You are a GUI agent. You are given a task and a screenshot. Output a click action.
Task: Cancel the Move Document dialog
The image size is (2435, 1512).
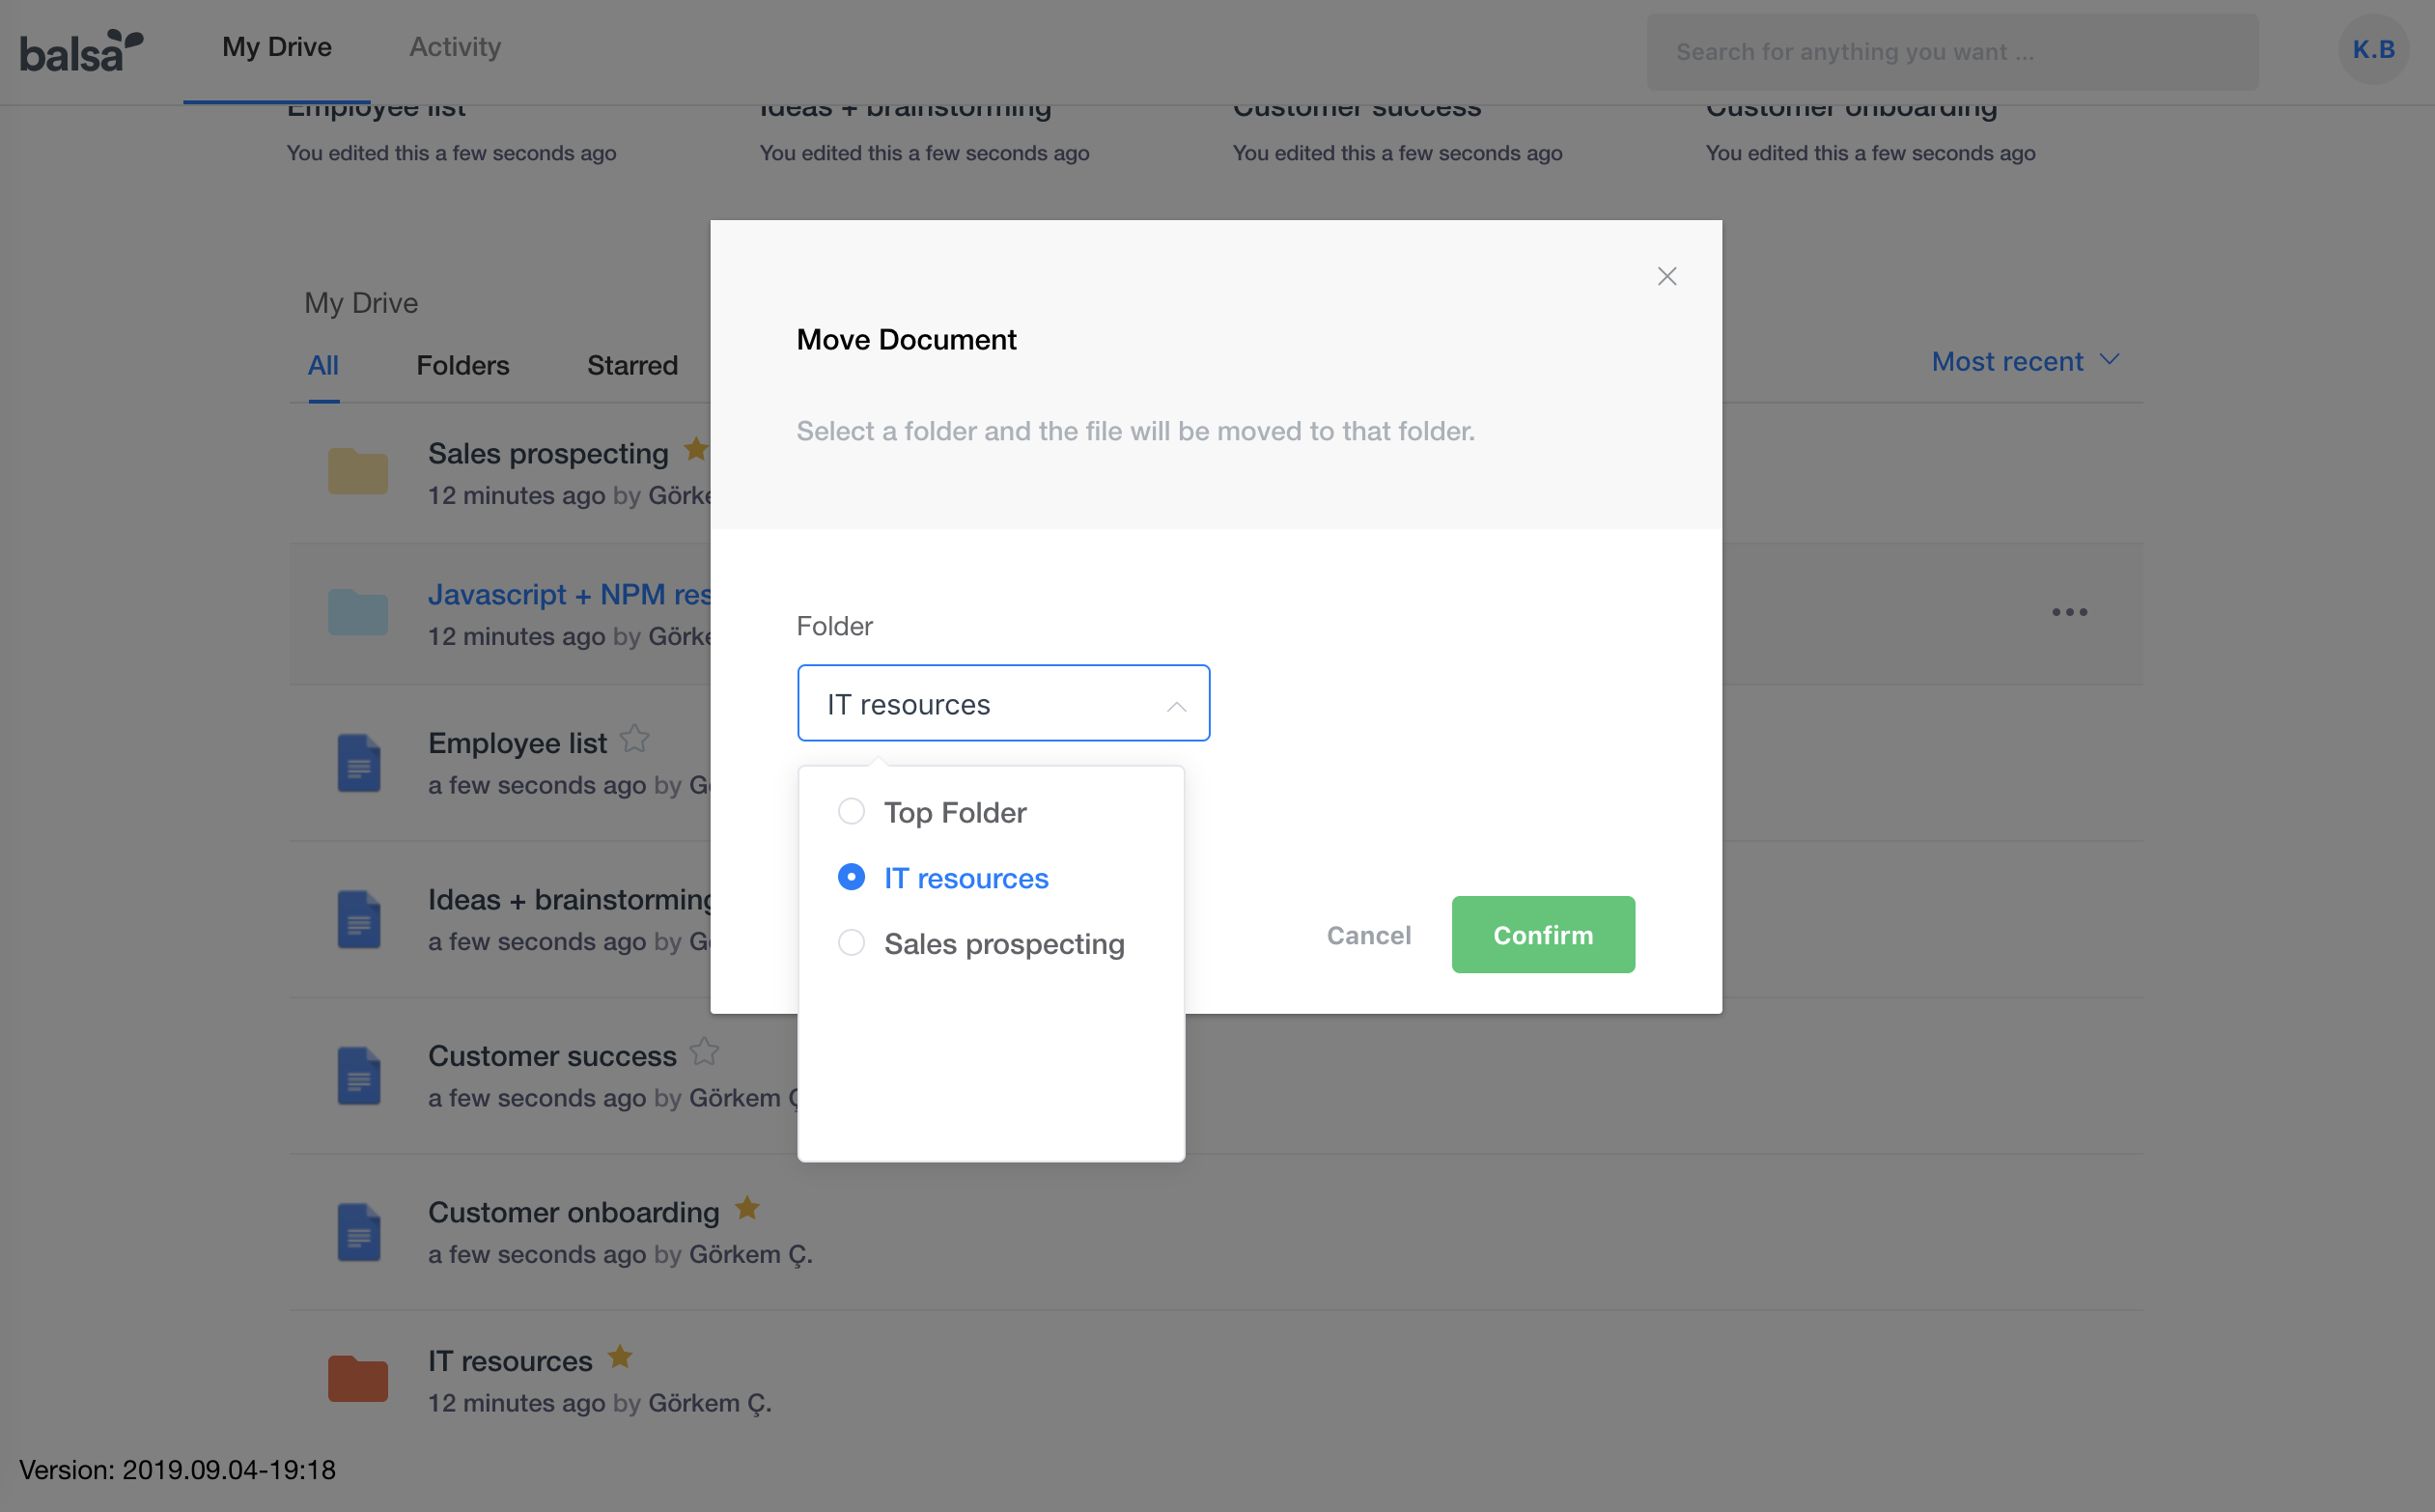tap(1368, 935)
